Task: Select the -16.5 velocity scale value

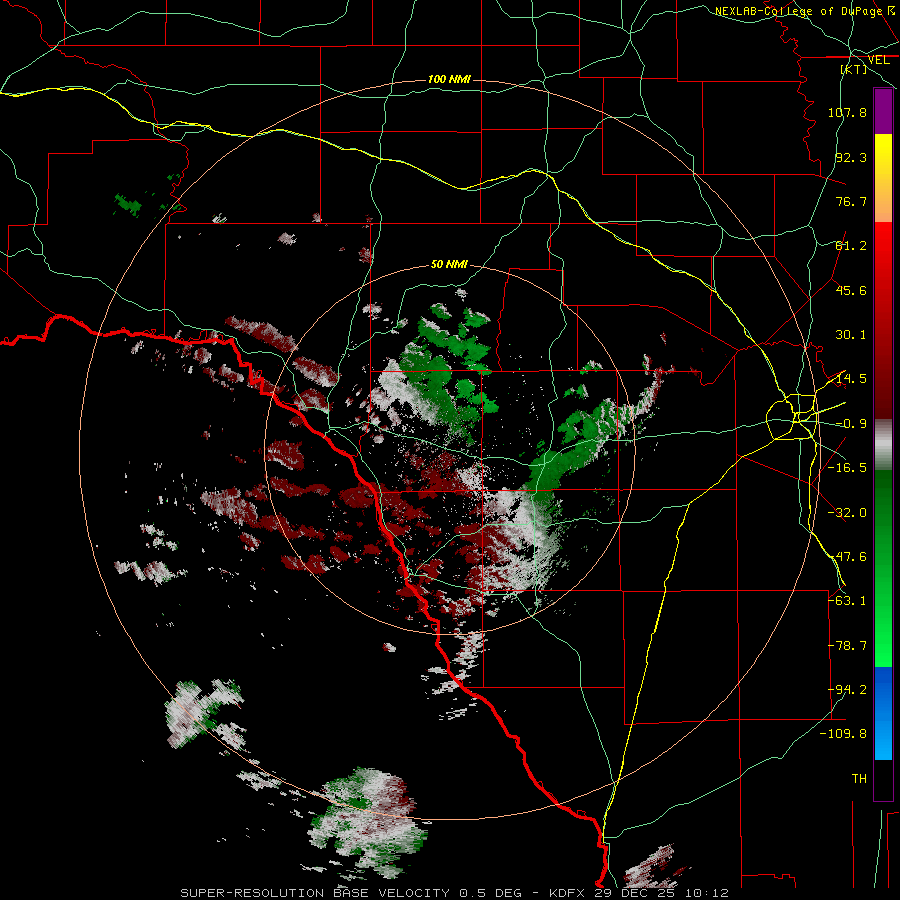Action: (847, 468)
